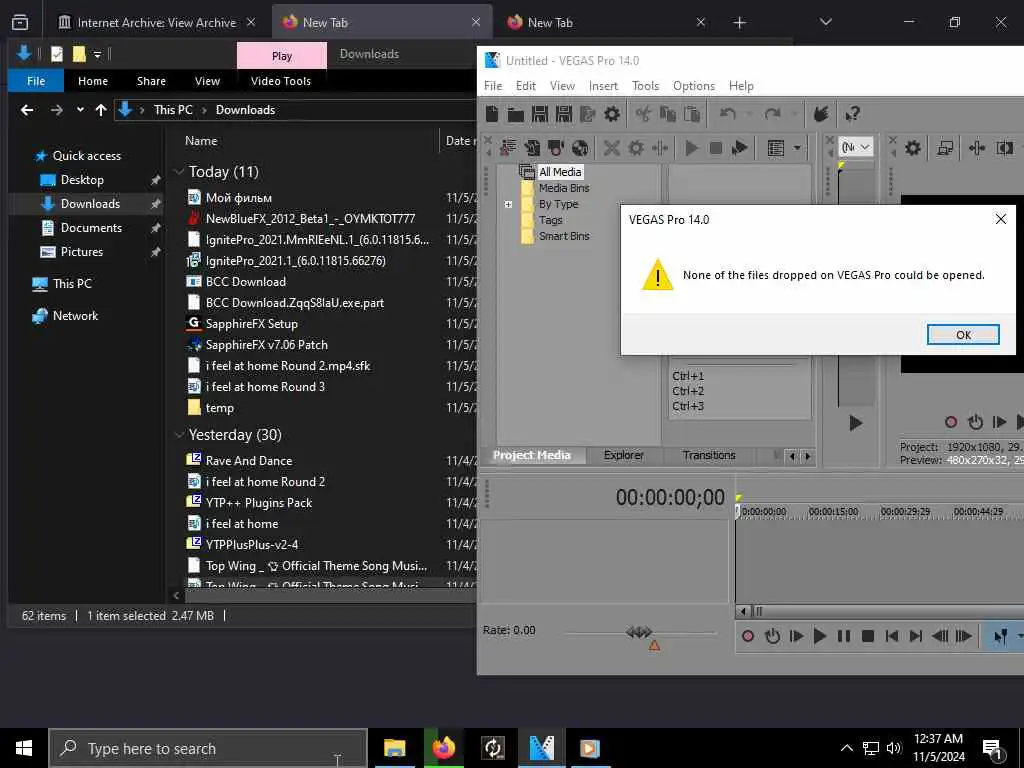Click Split Screen View icon in preview
The height and width of the screenshot is (768, 1024).
(1004, 148)
